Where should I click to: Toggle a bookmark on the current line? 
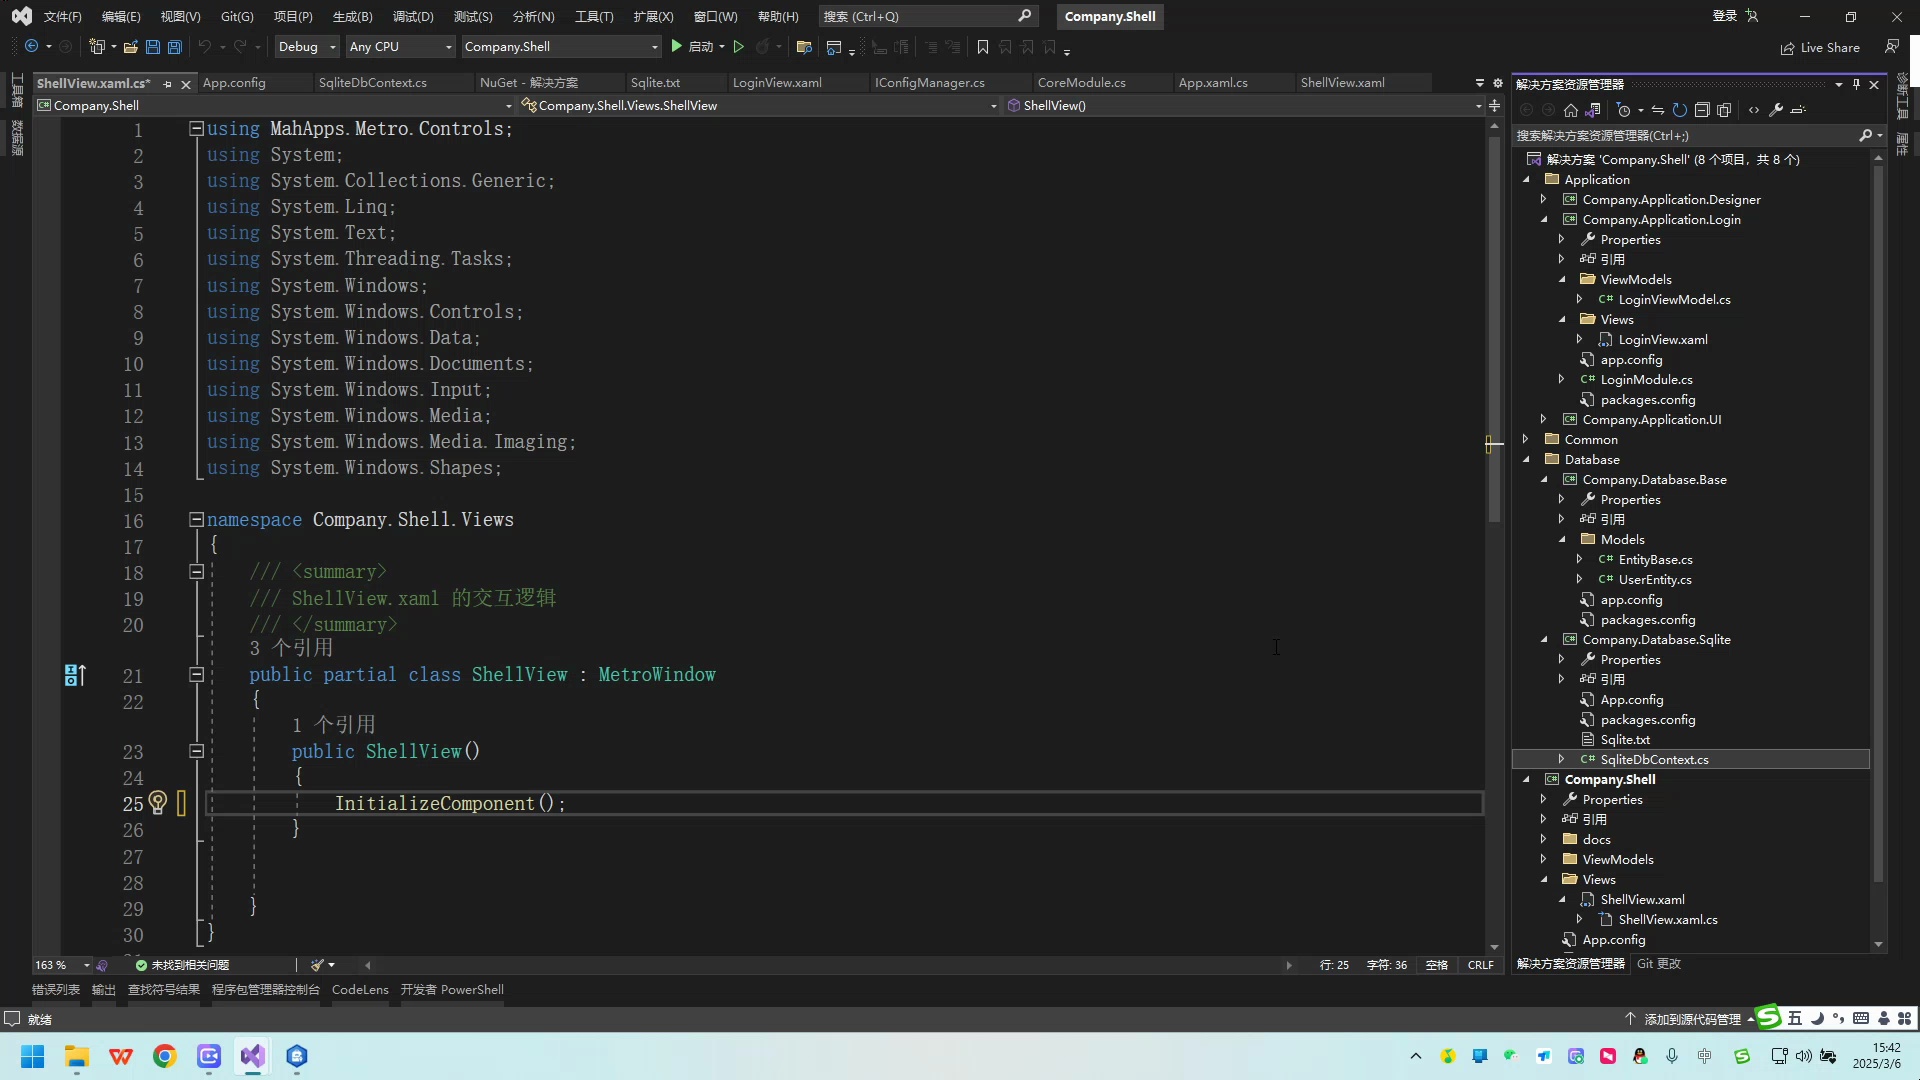pyautogui.click(x=983, y=46)
